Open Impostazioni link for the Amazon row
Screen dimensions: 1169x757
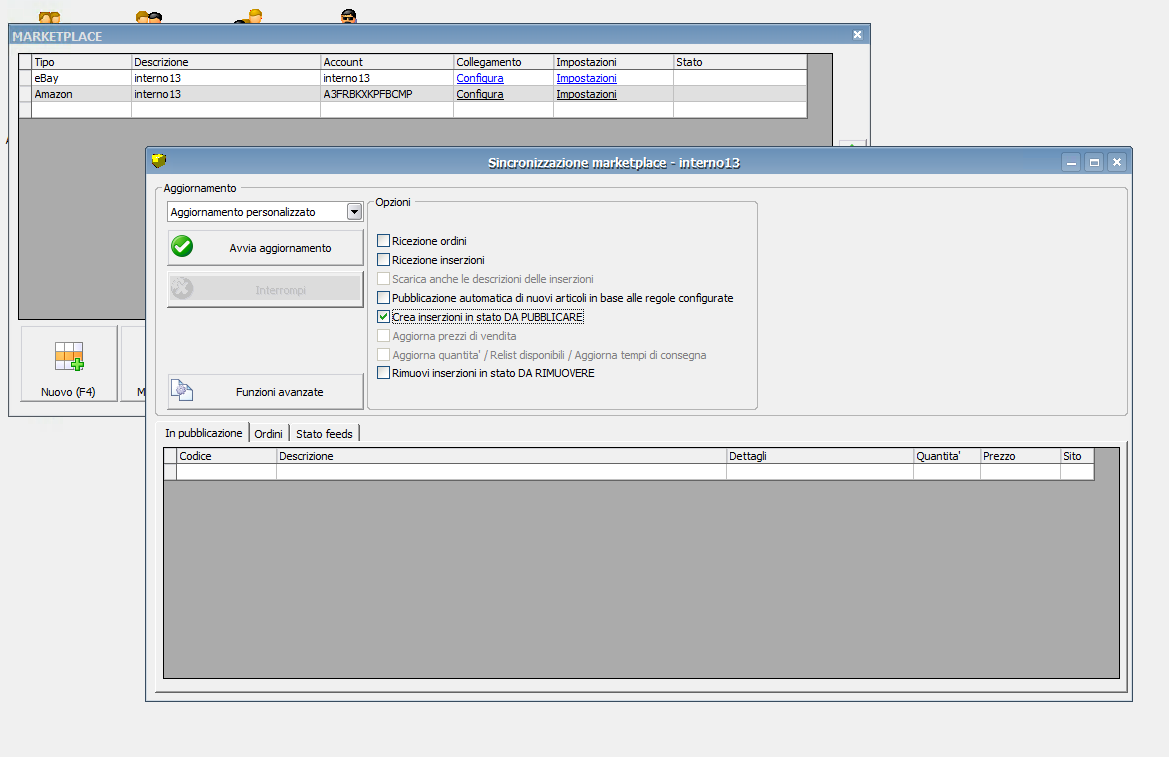[x=587, y=95]
